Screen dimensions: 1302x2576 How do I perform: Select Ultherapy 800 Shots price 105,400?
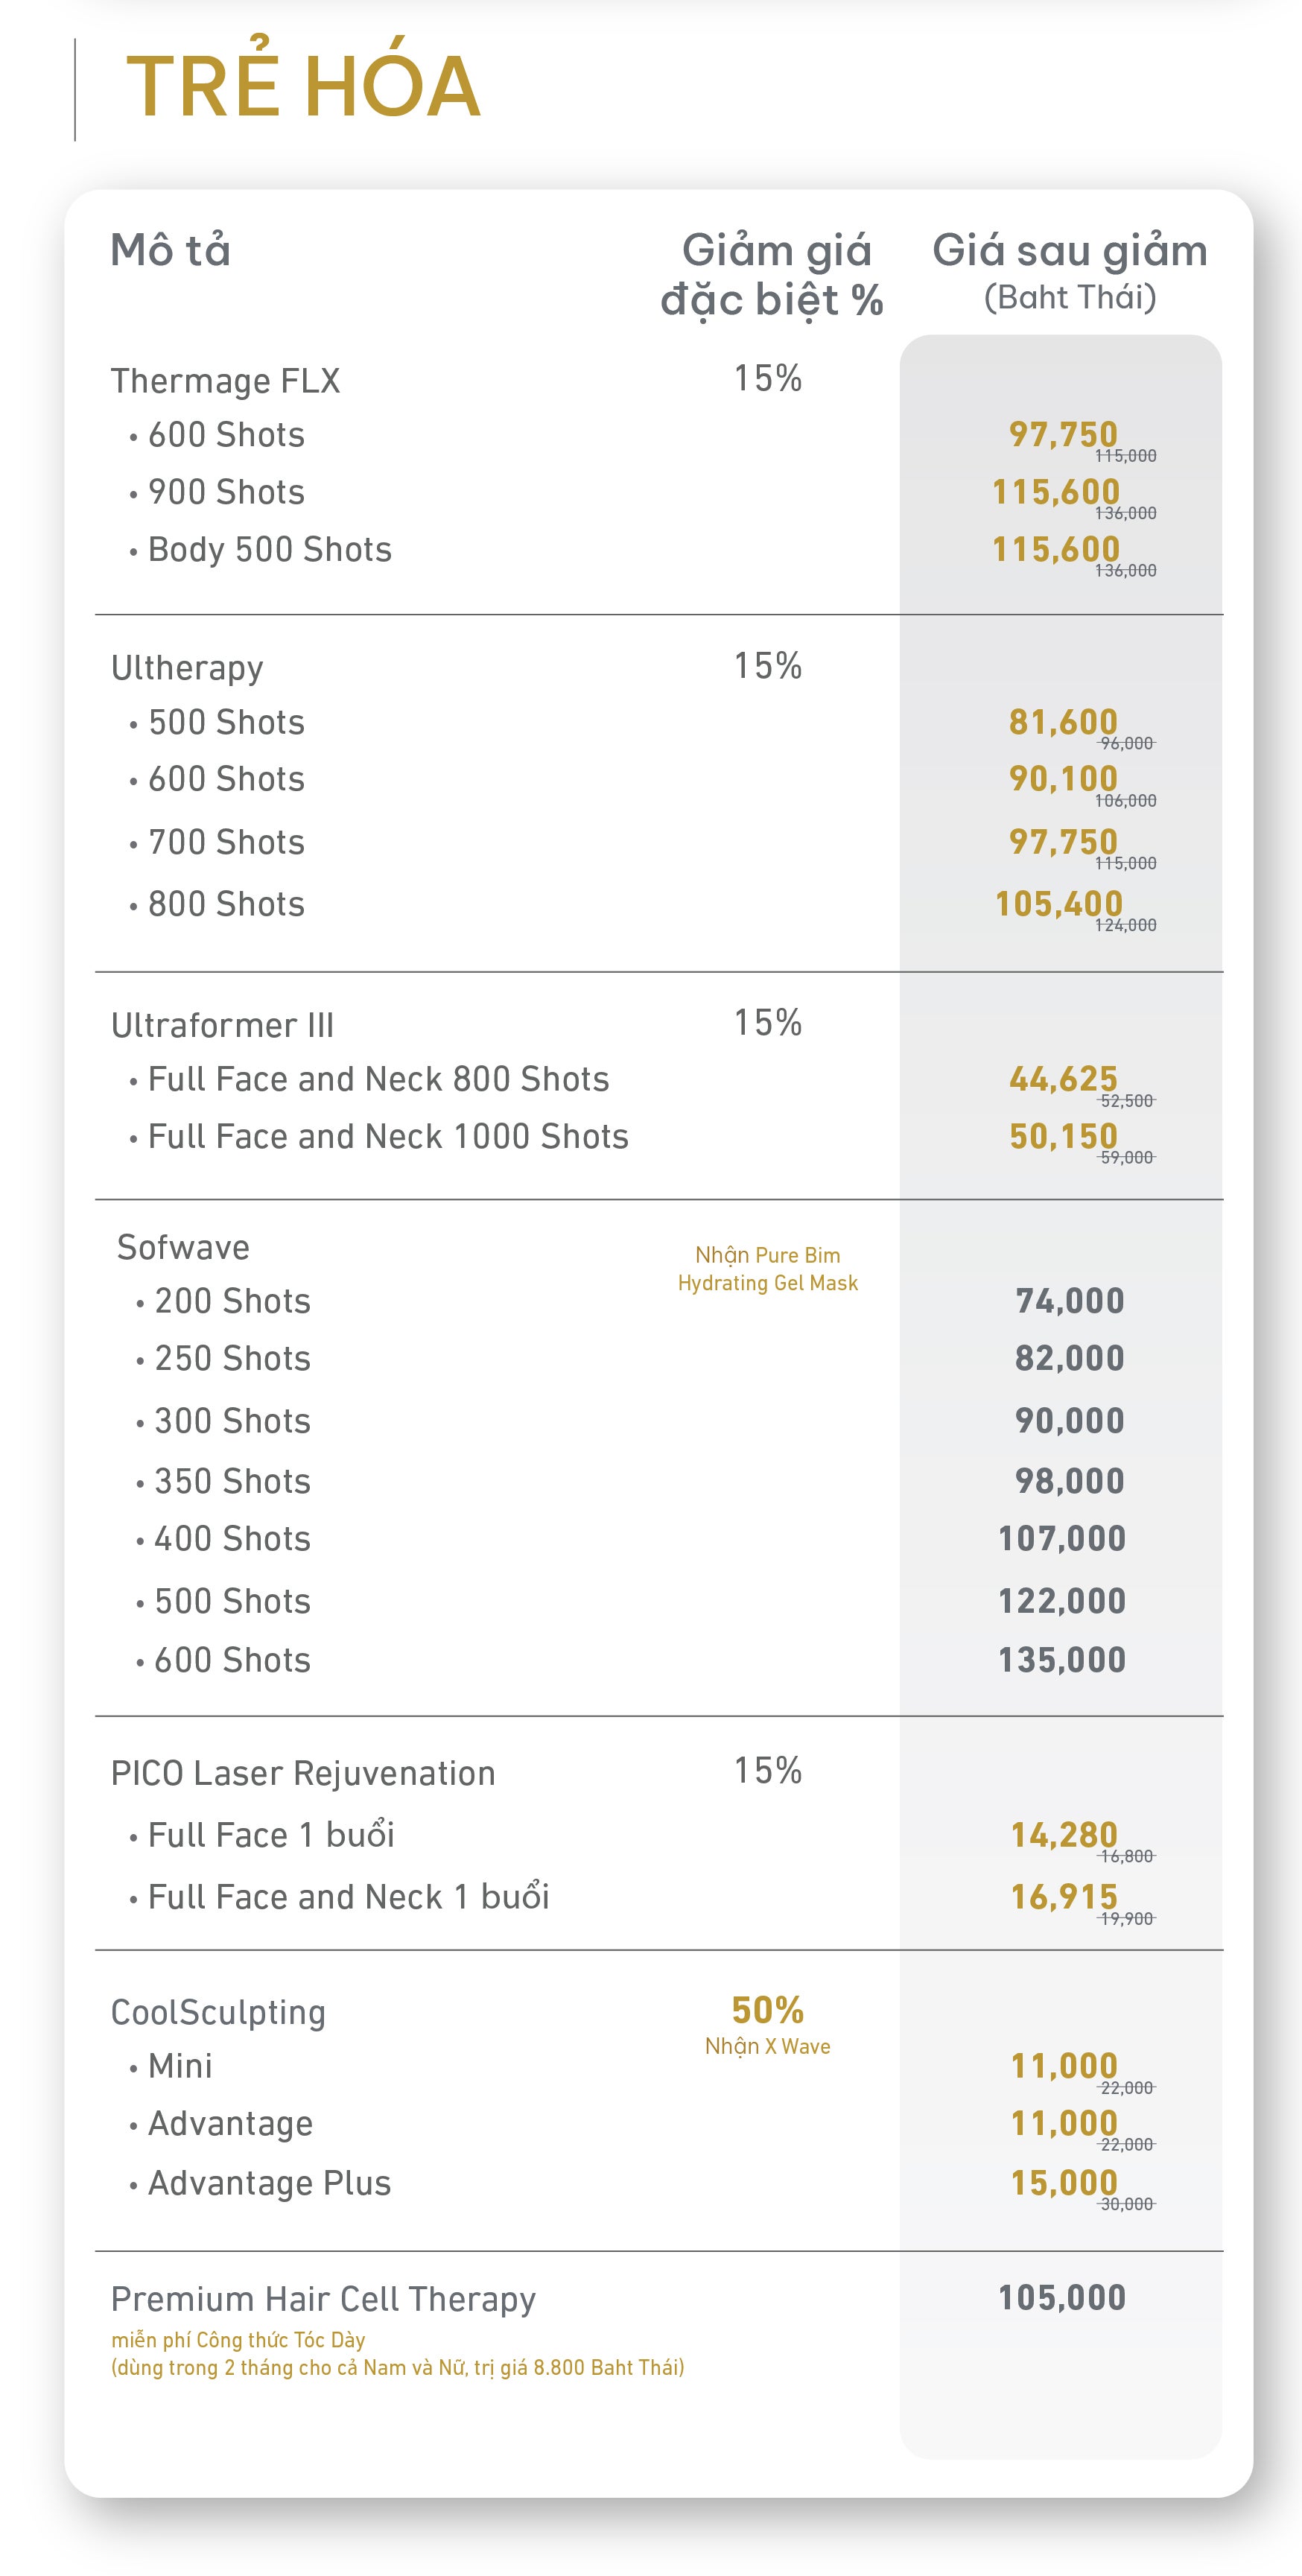[x=1059, y=904]
